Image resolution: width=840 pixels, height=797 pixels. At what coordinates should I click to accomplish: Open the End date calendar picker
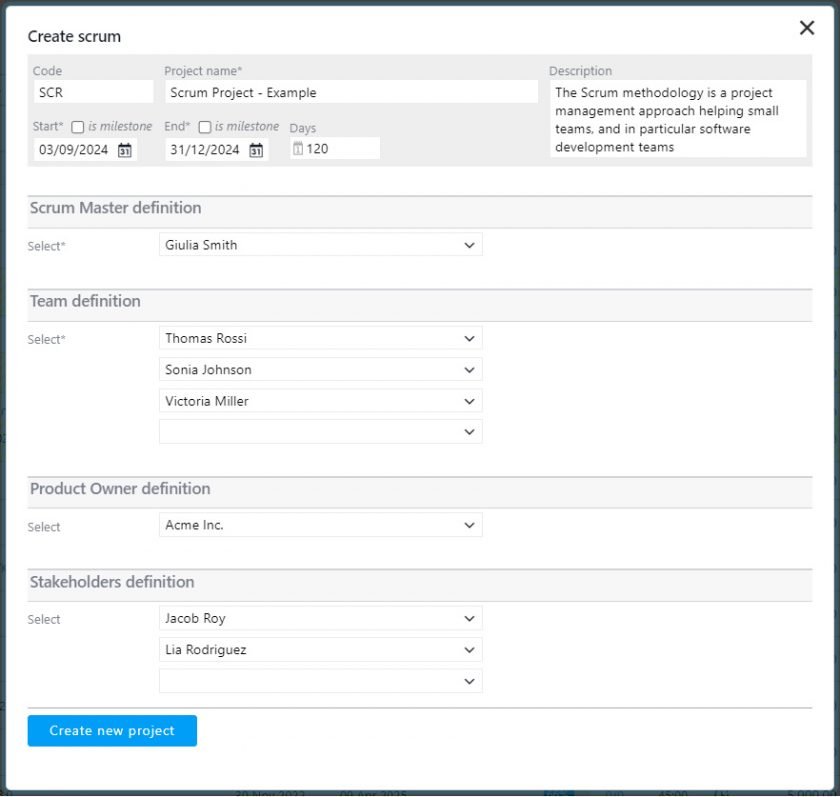pos(257,148)
